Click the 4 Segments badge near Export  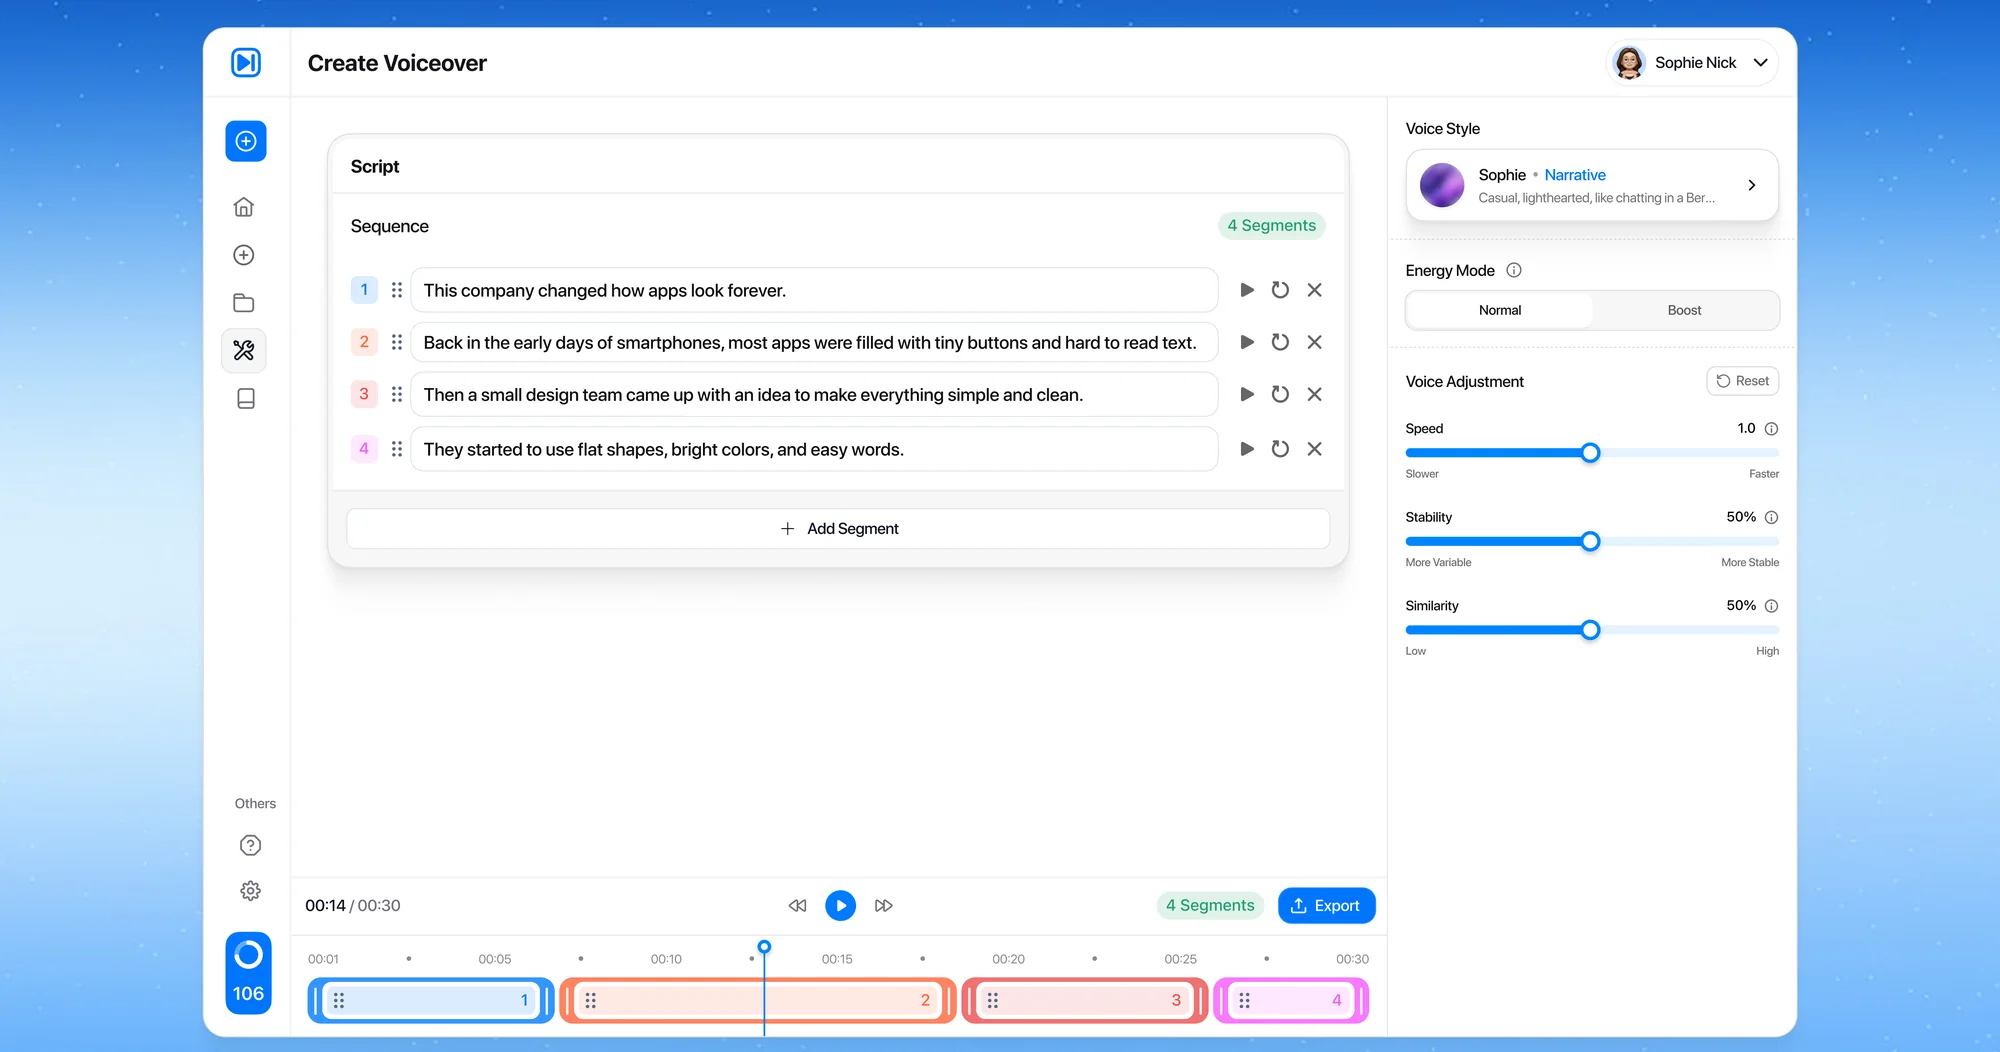tap(1210, 906)
